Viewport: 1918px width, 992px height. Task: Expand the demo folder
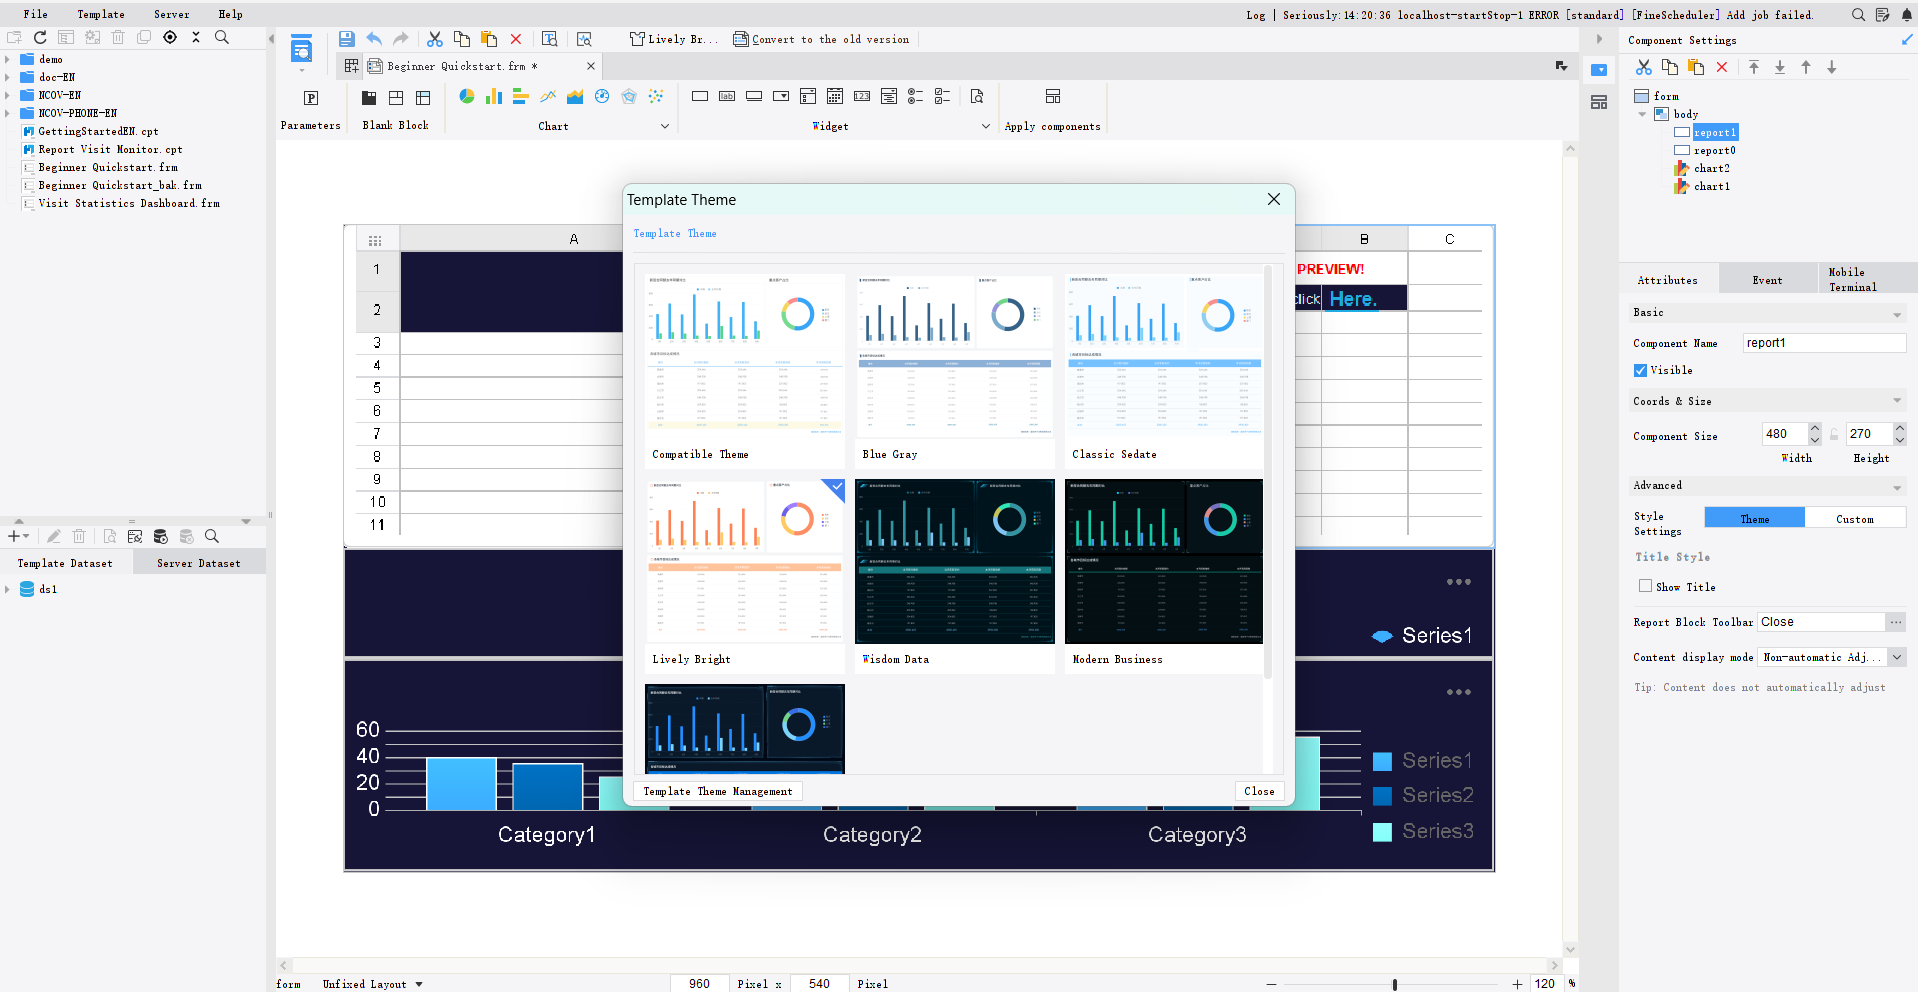click(8, 59)
